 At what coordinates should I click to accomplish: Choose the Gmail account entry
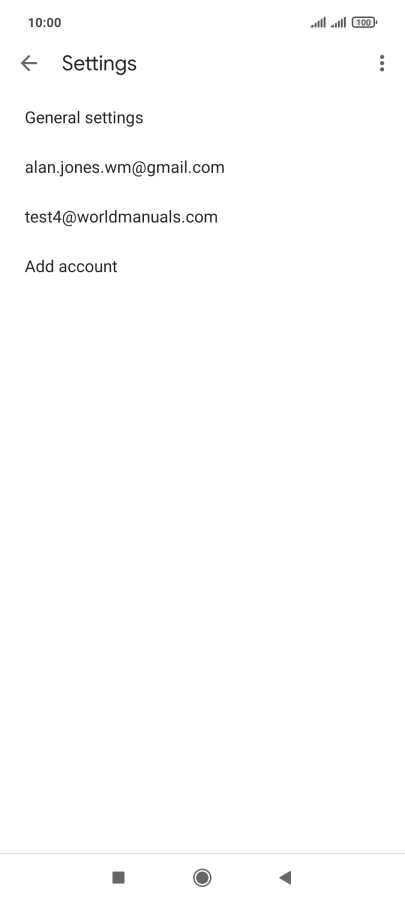(202, 167)
